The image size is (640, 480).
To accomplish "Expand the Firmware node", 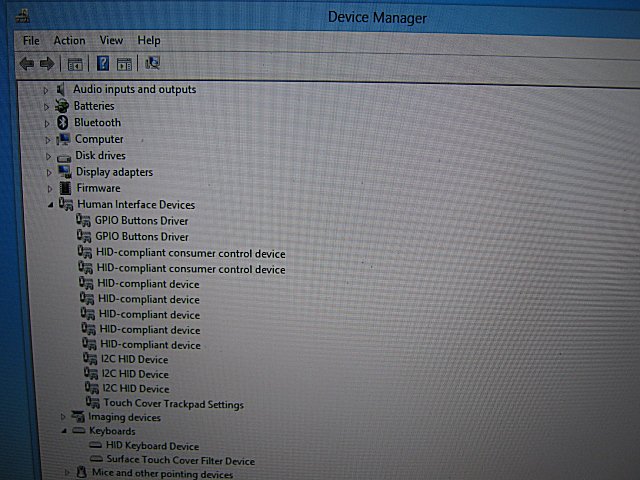I will [x=50, y=189].
